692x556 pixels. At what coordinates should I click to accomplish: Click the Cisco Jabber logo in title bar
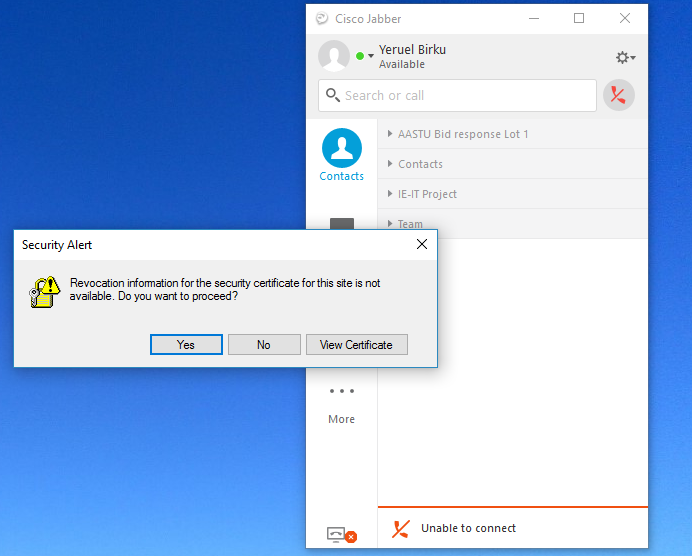(322, 19)
